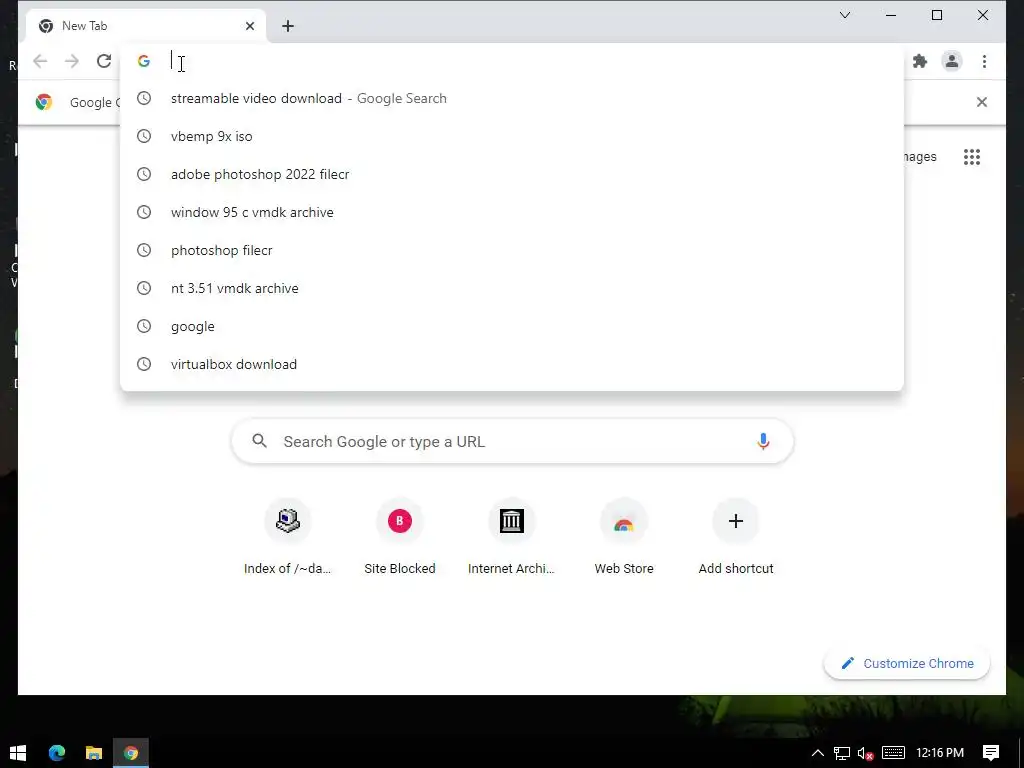Select the New Tab tab
This screenshot has width=1024, height=768.
pos(146,26)
